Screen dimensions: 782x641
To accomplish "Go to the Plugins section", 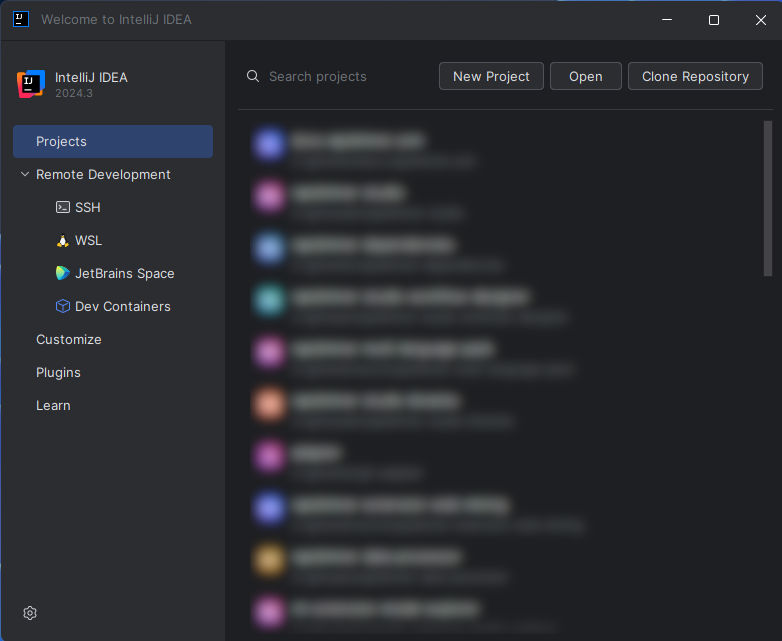I will [x=58, y=373].
